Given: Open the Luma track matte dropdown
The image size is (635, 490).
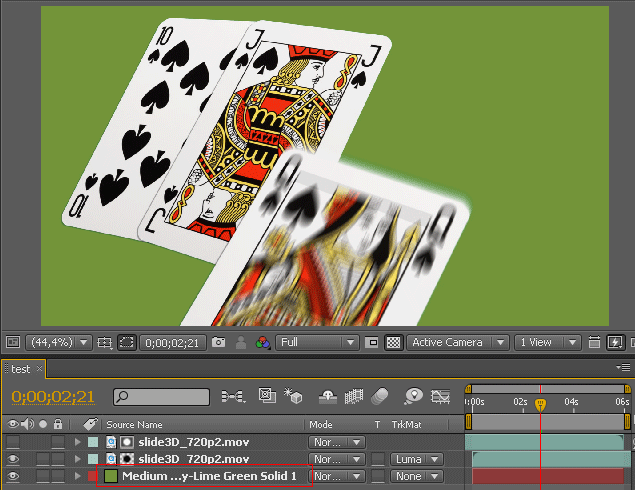Looking at the screenshot, I should [x=417, y=459].
